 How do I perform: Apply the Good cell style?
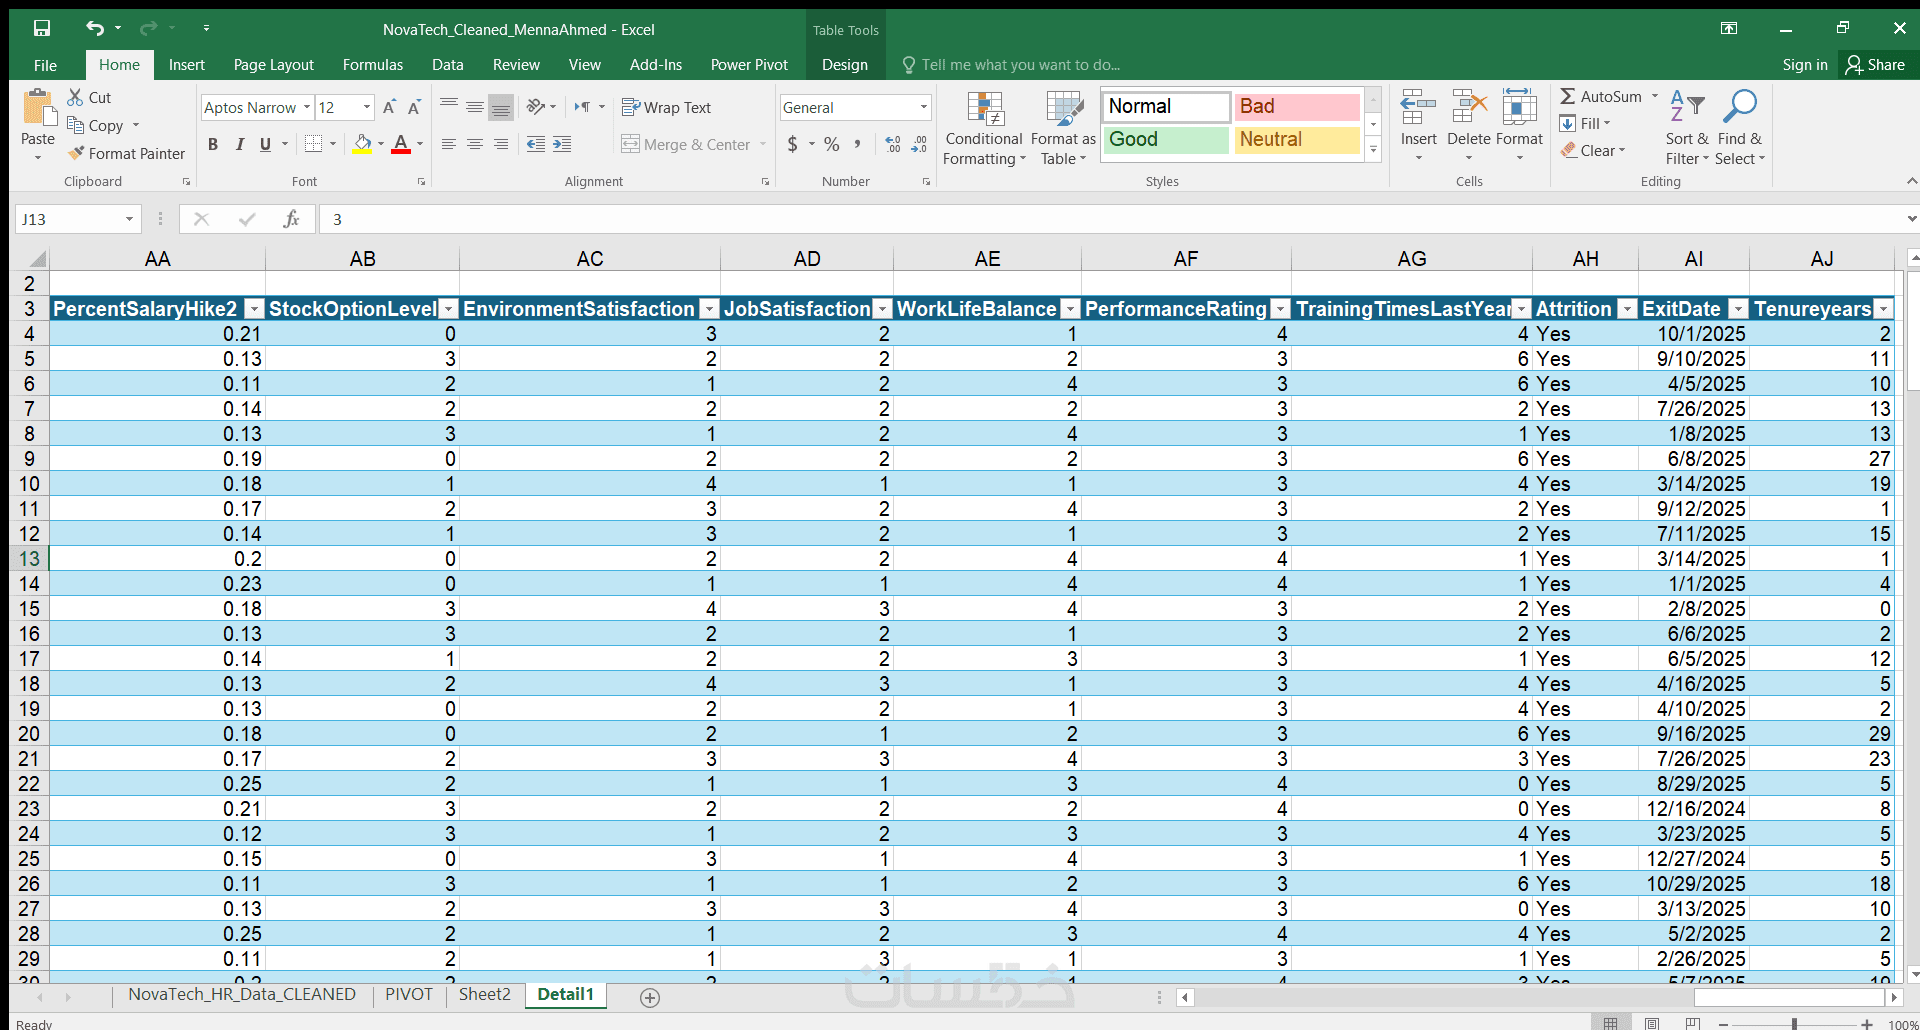tap(1167, 139)
